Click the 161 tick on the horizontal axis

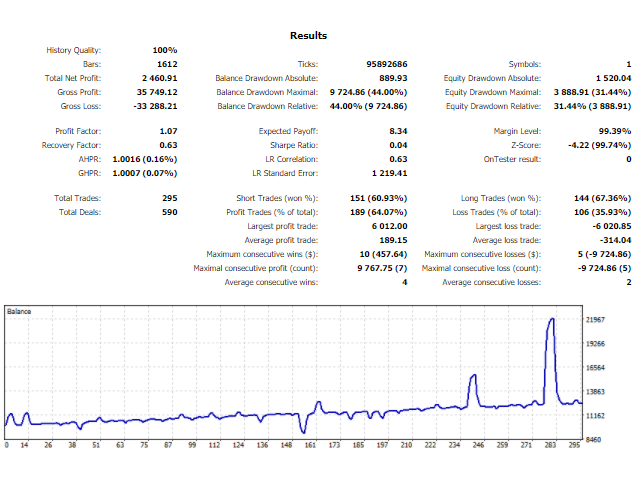310,446
